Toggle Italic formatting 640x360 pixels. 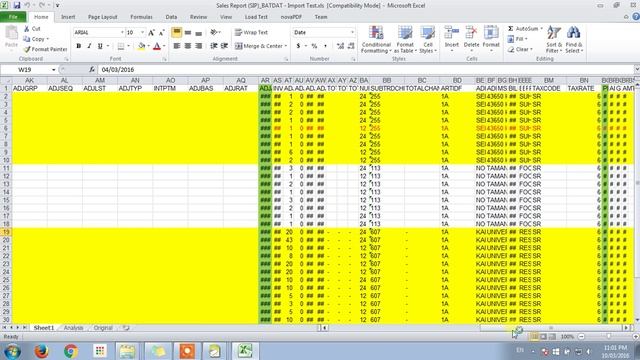click(x=89, y=46)
